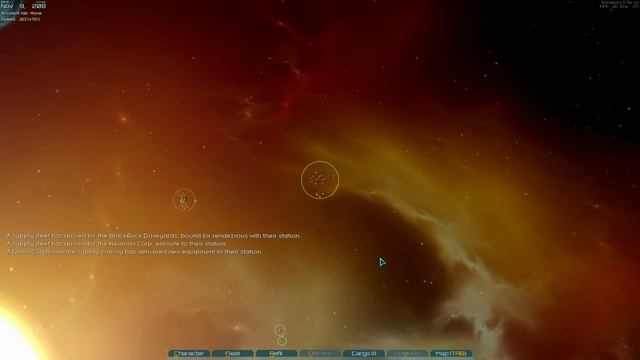640x360 pixels.
Task: Open the Map (TAB) screen
Action: 451,353
